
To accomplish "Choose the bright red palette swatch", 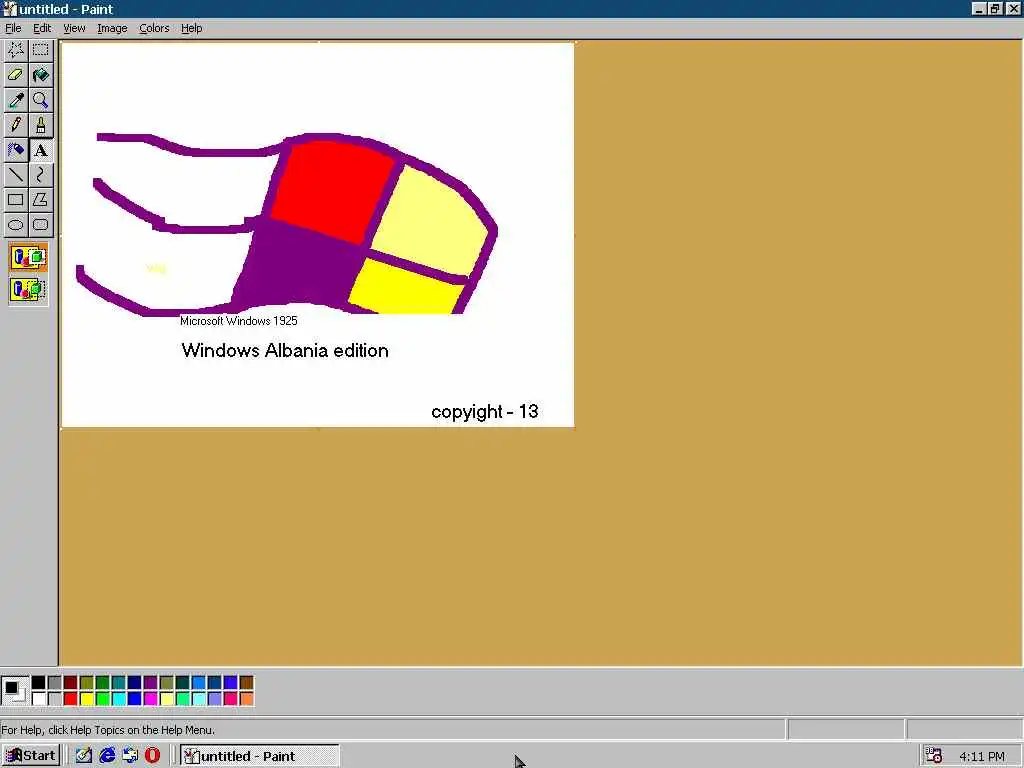I will (x=71, y=699).
